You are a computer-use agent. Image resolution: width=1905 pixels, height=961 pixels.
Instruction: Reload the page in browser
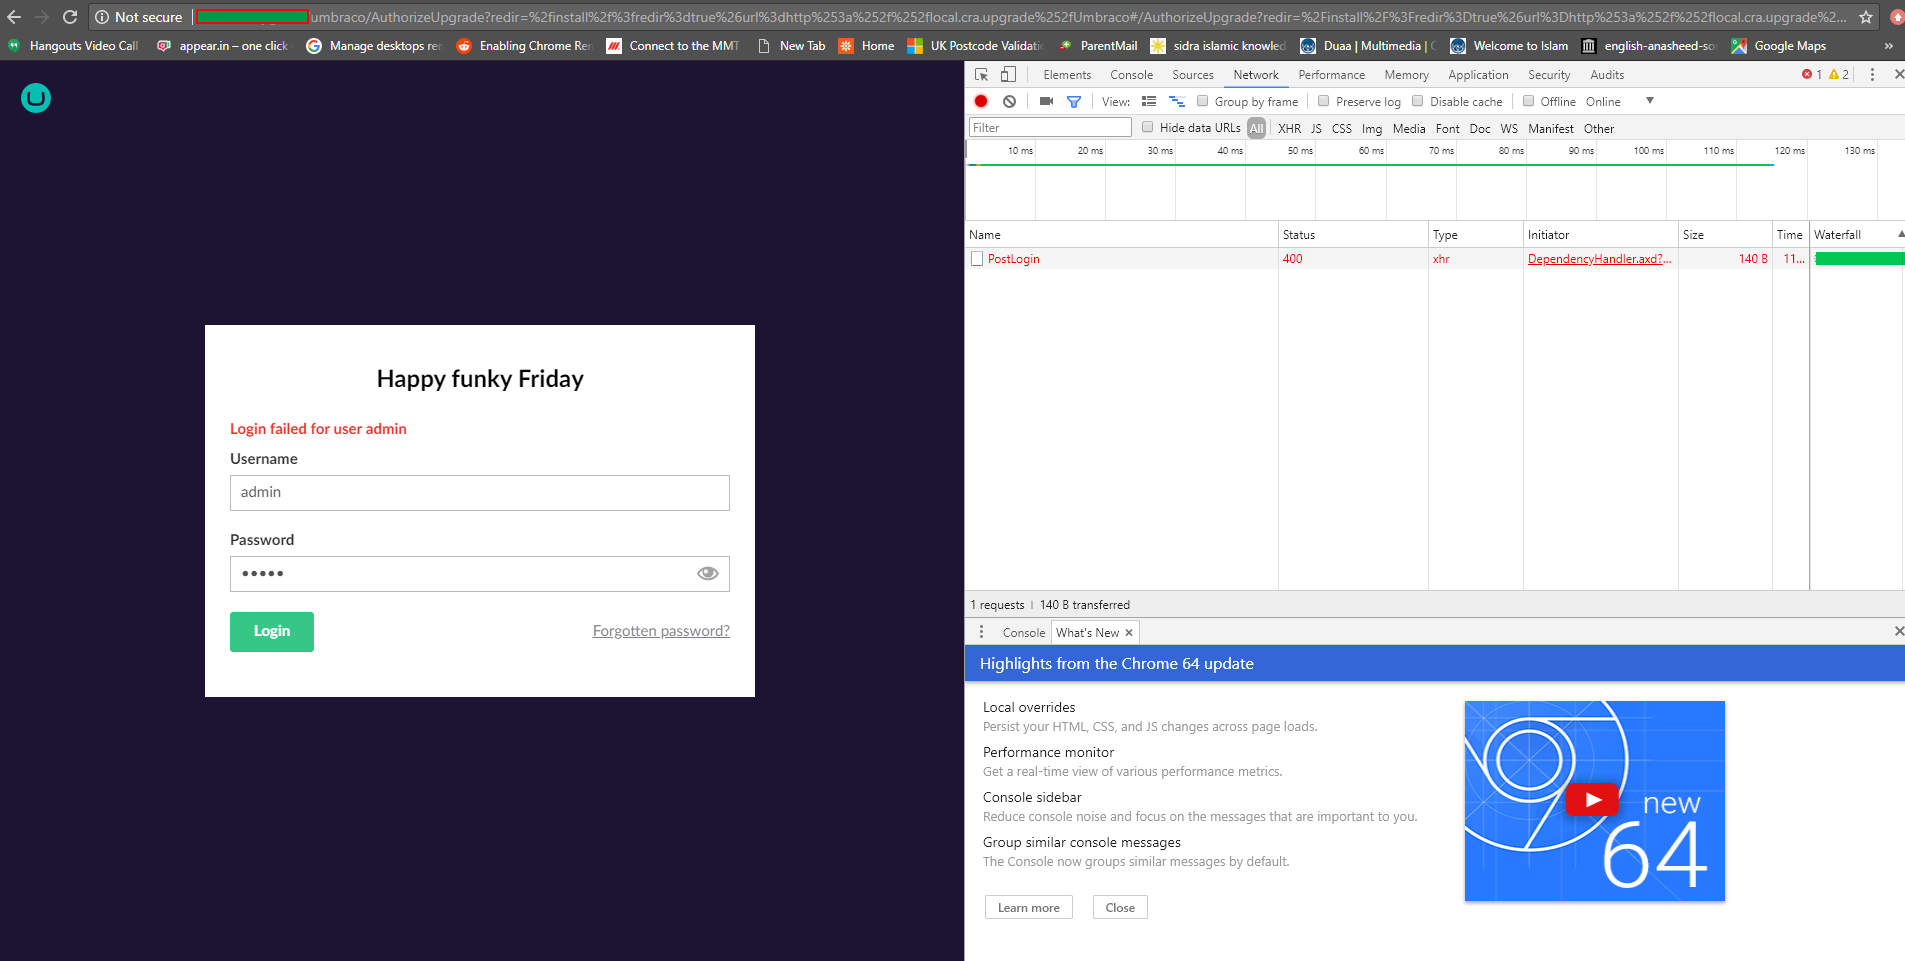(70, 17)
